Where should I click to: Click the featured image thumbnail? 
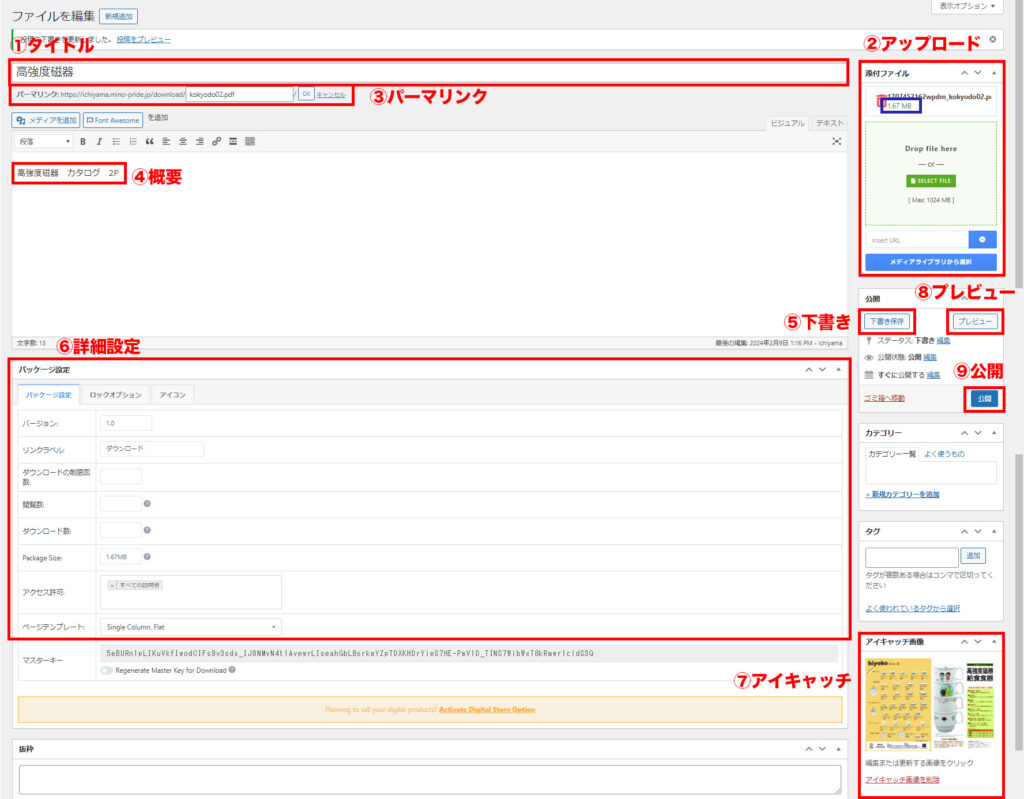pos(930,705)
